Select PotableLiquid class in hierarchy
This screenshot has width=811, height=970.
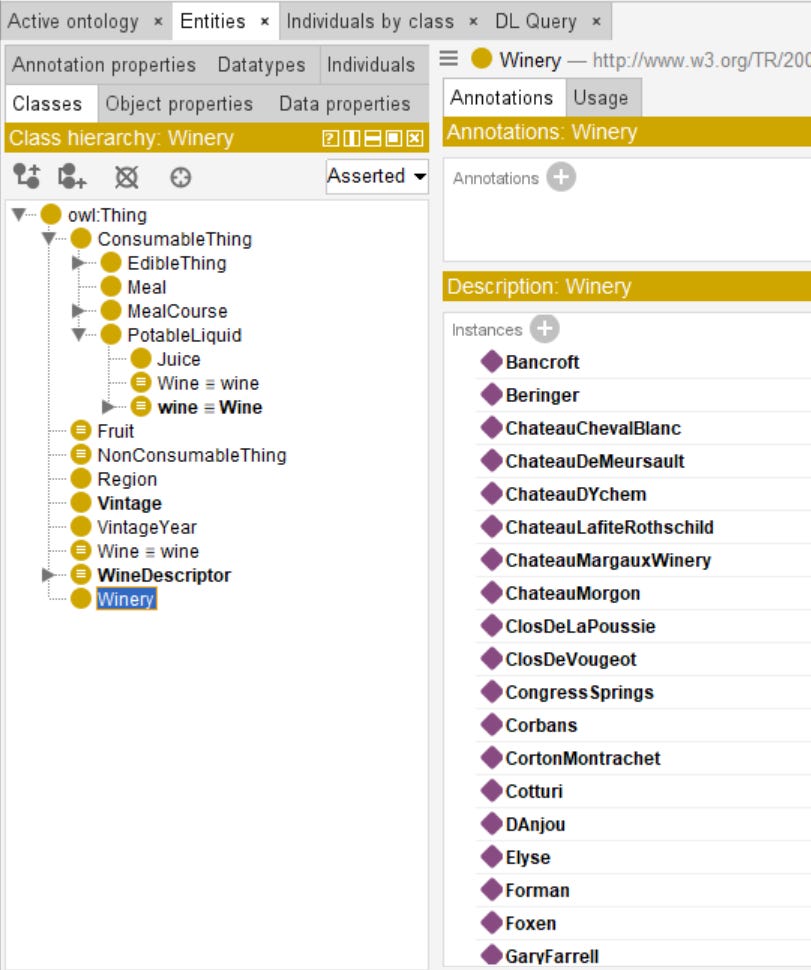(184, 335)
